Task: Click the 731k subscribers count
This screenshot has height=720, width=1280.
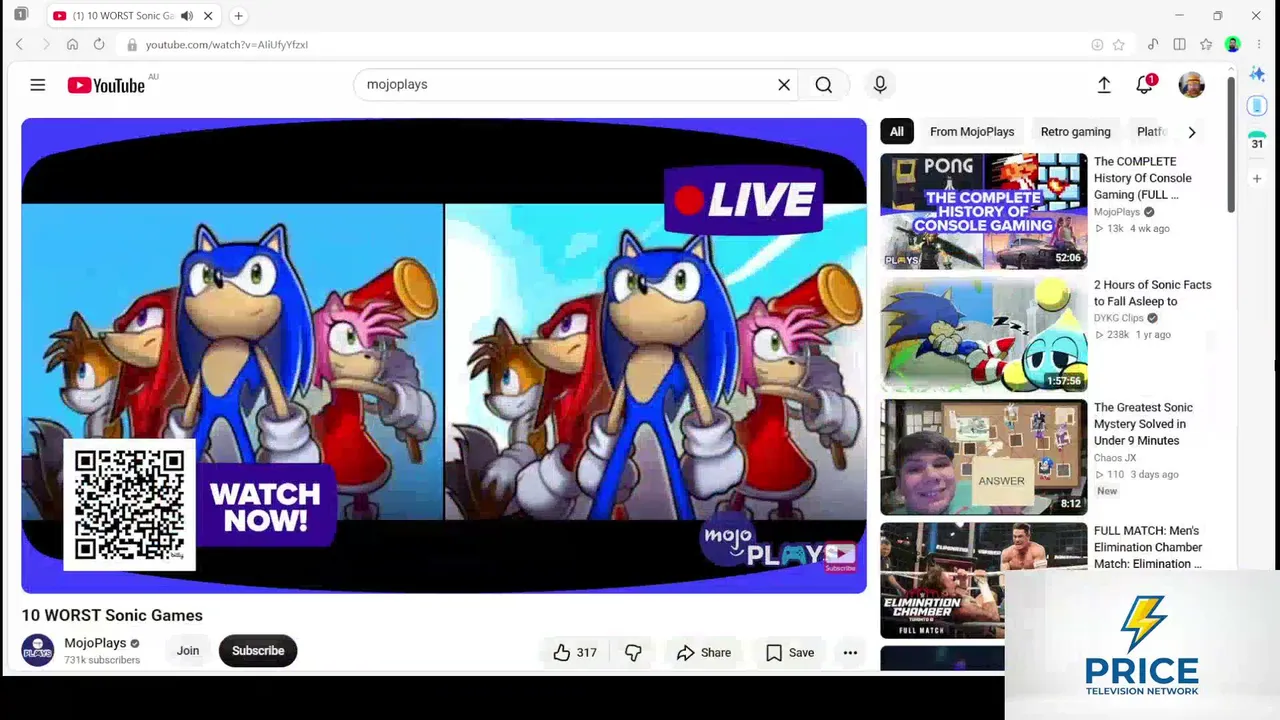Action: (102, 660)
